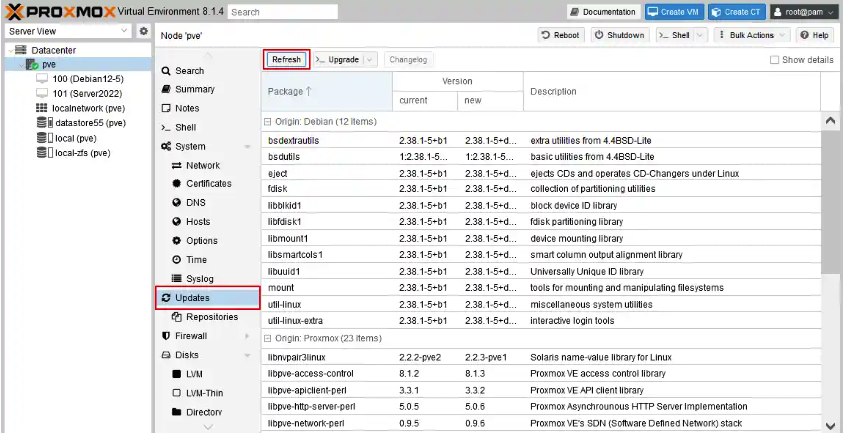This screenshot has width=849, height=438.
Task: Click the Syslog list icon
Action: [x=177, y=279]
